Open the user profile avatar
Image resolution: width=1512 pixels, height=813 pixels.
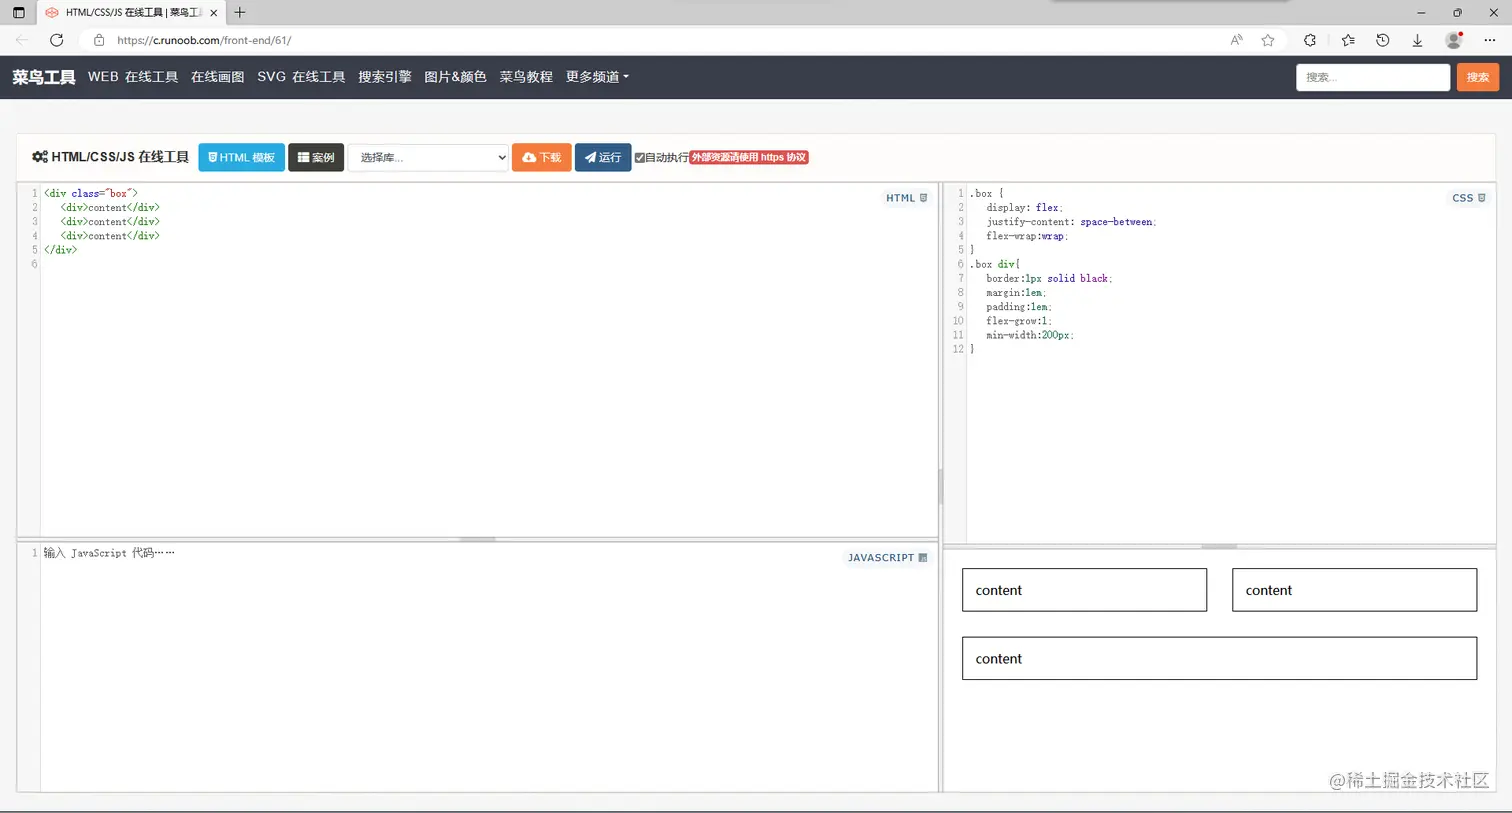point(1454,40)
